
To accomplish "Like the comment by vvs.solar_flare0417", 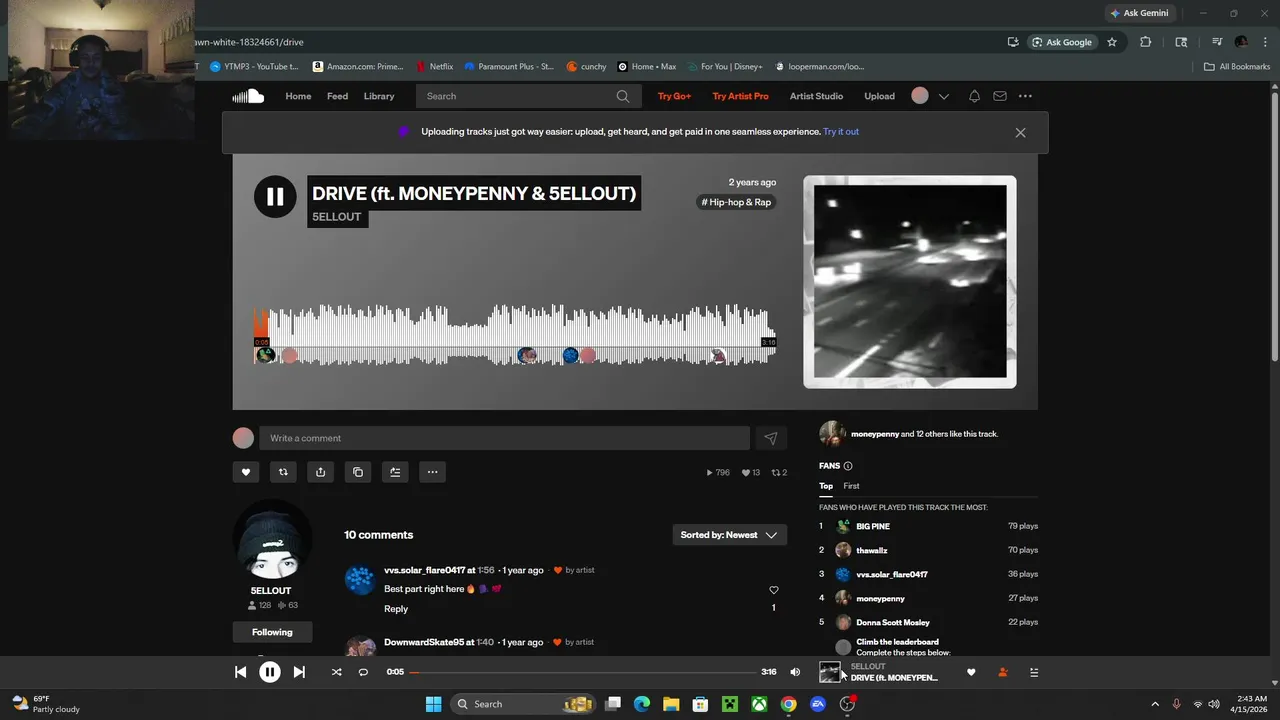I will coord(773,590).
